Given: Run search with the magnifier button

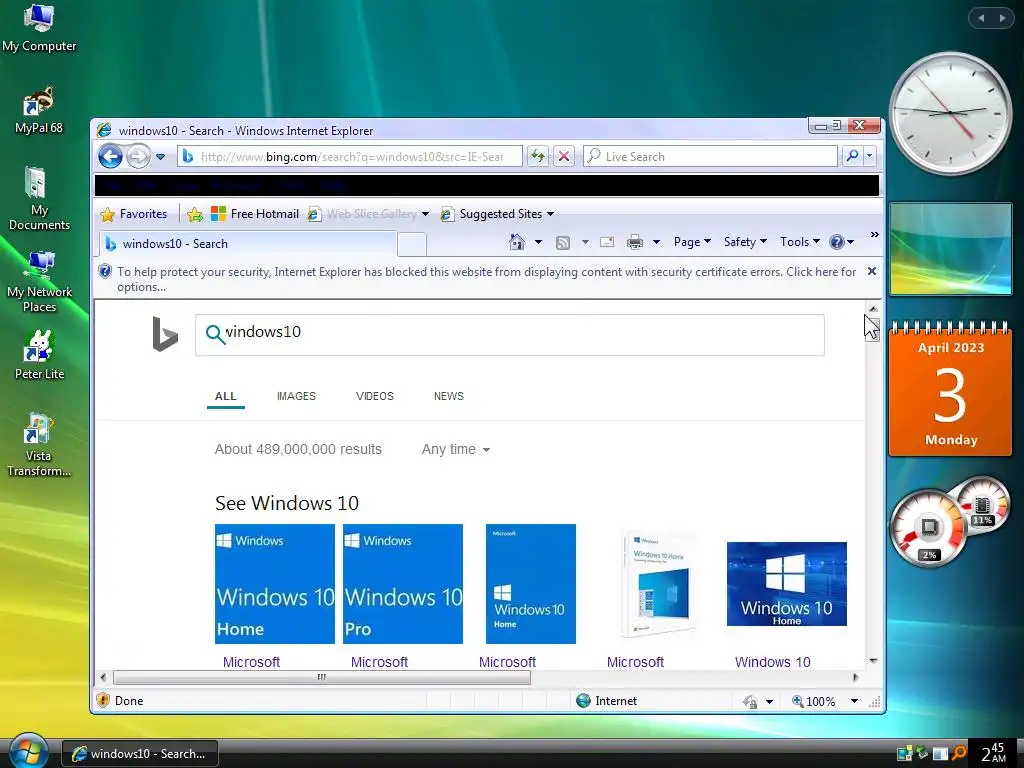Looking at the screenshot, I should point(852,156).
